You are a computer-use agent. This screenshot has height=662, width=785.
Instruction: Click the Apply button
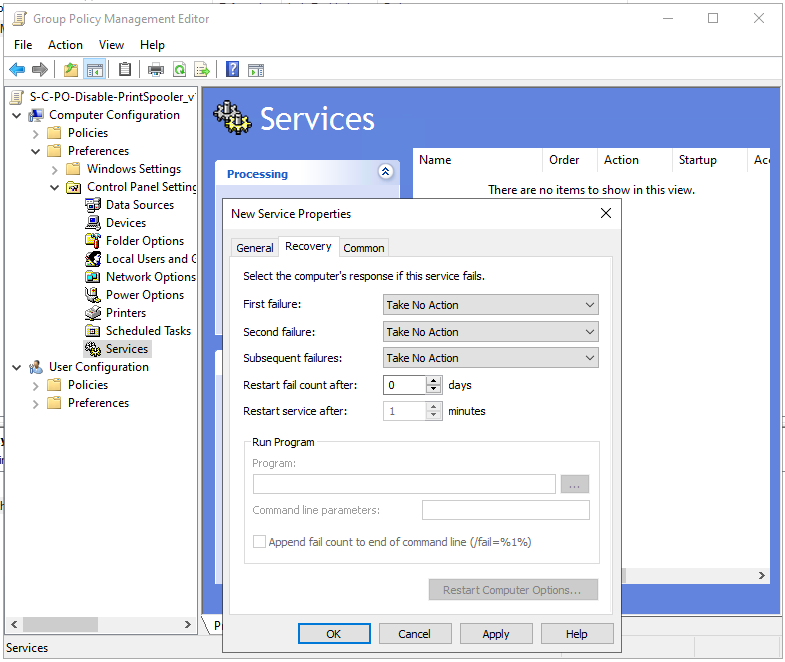(x=496, y=634)
